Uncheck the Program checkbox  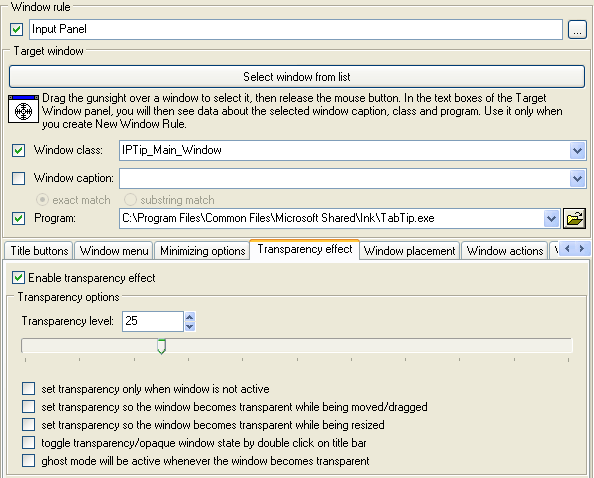(x=19, y=219)
